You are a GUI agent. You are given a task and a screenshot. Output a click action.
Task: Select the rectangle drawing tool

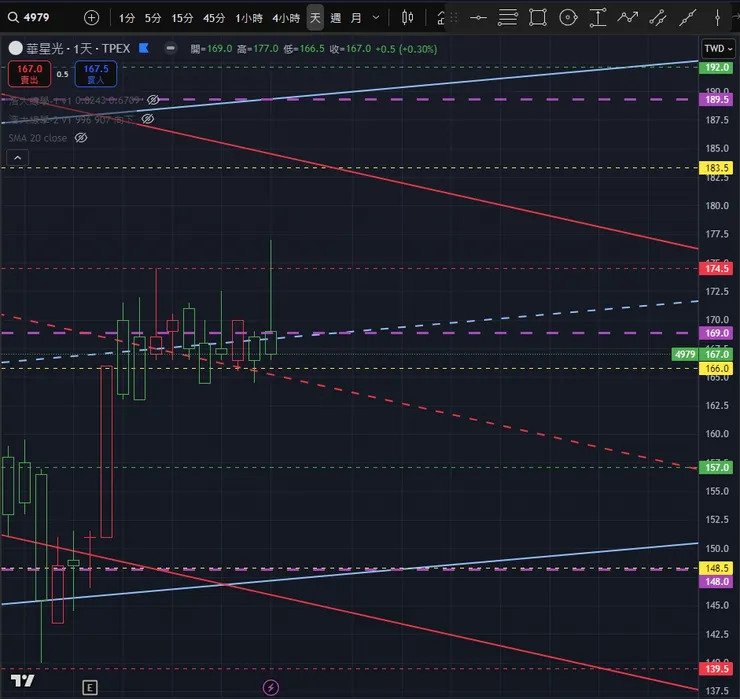538,18
